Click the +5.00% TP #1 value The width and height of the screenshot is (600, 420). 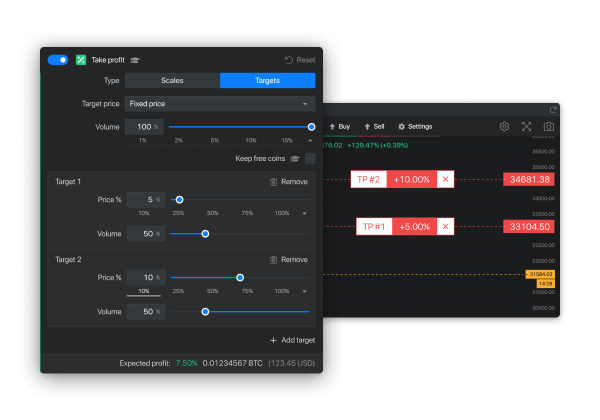414,227
